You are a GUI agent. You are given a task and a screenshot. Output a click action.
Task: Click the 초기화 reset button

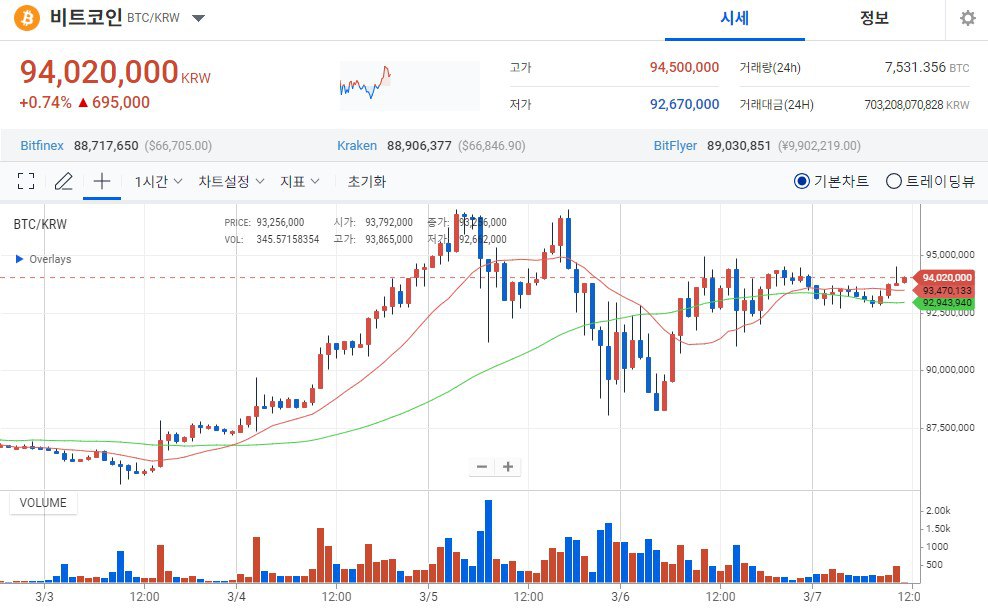367,182
